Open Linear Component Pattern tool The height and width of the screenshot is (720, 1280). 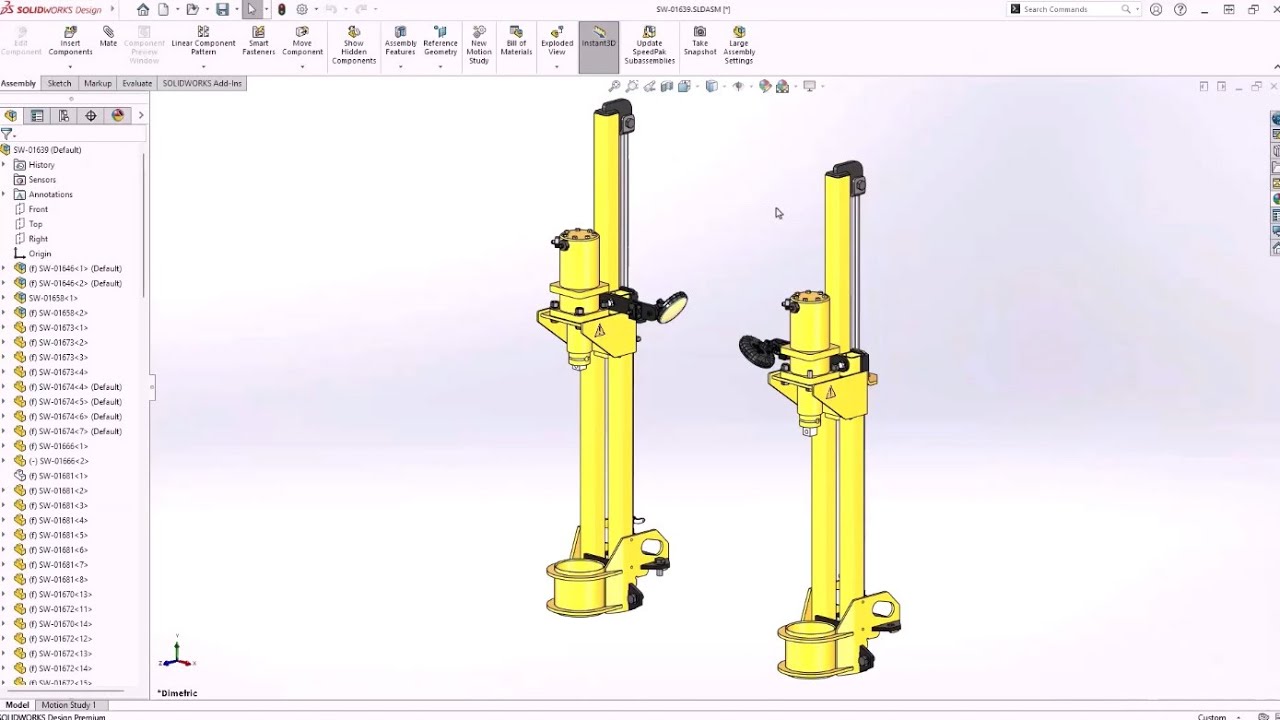click(203, 41)
